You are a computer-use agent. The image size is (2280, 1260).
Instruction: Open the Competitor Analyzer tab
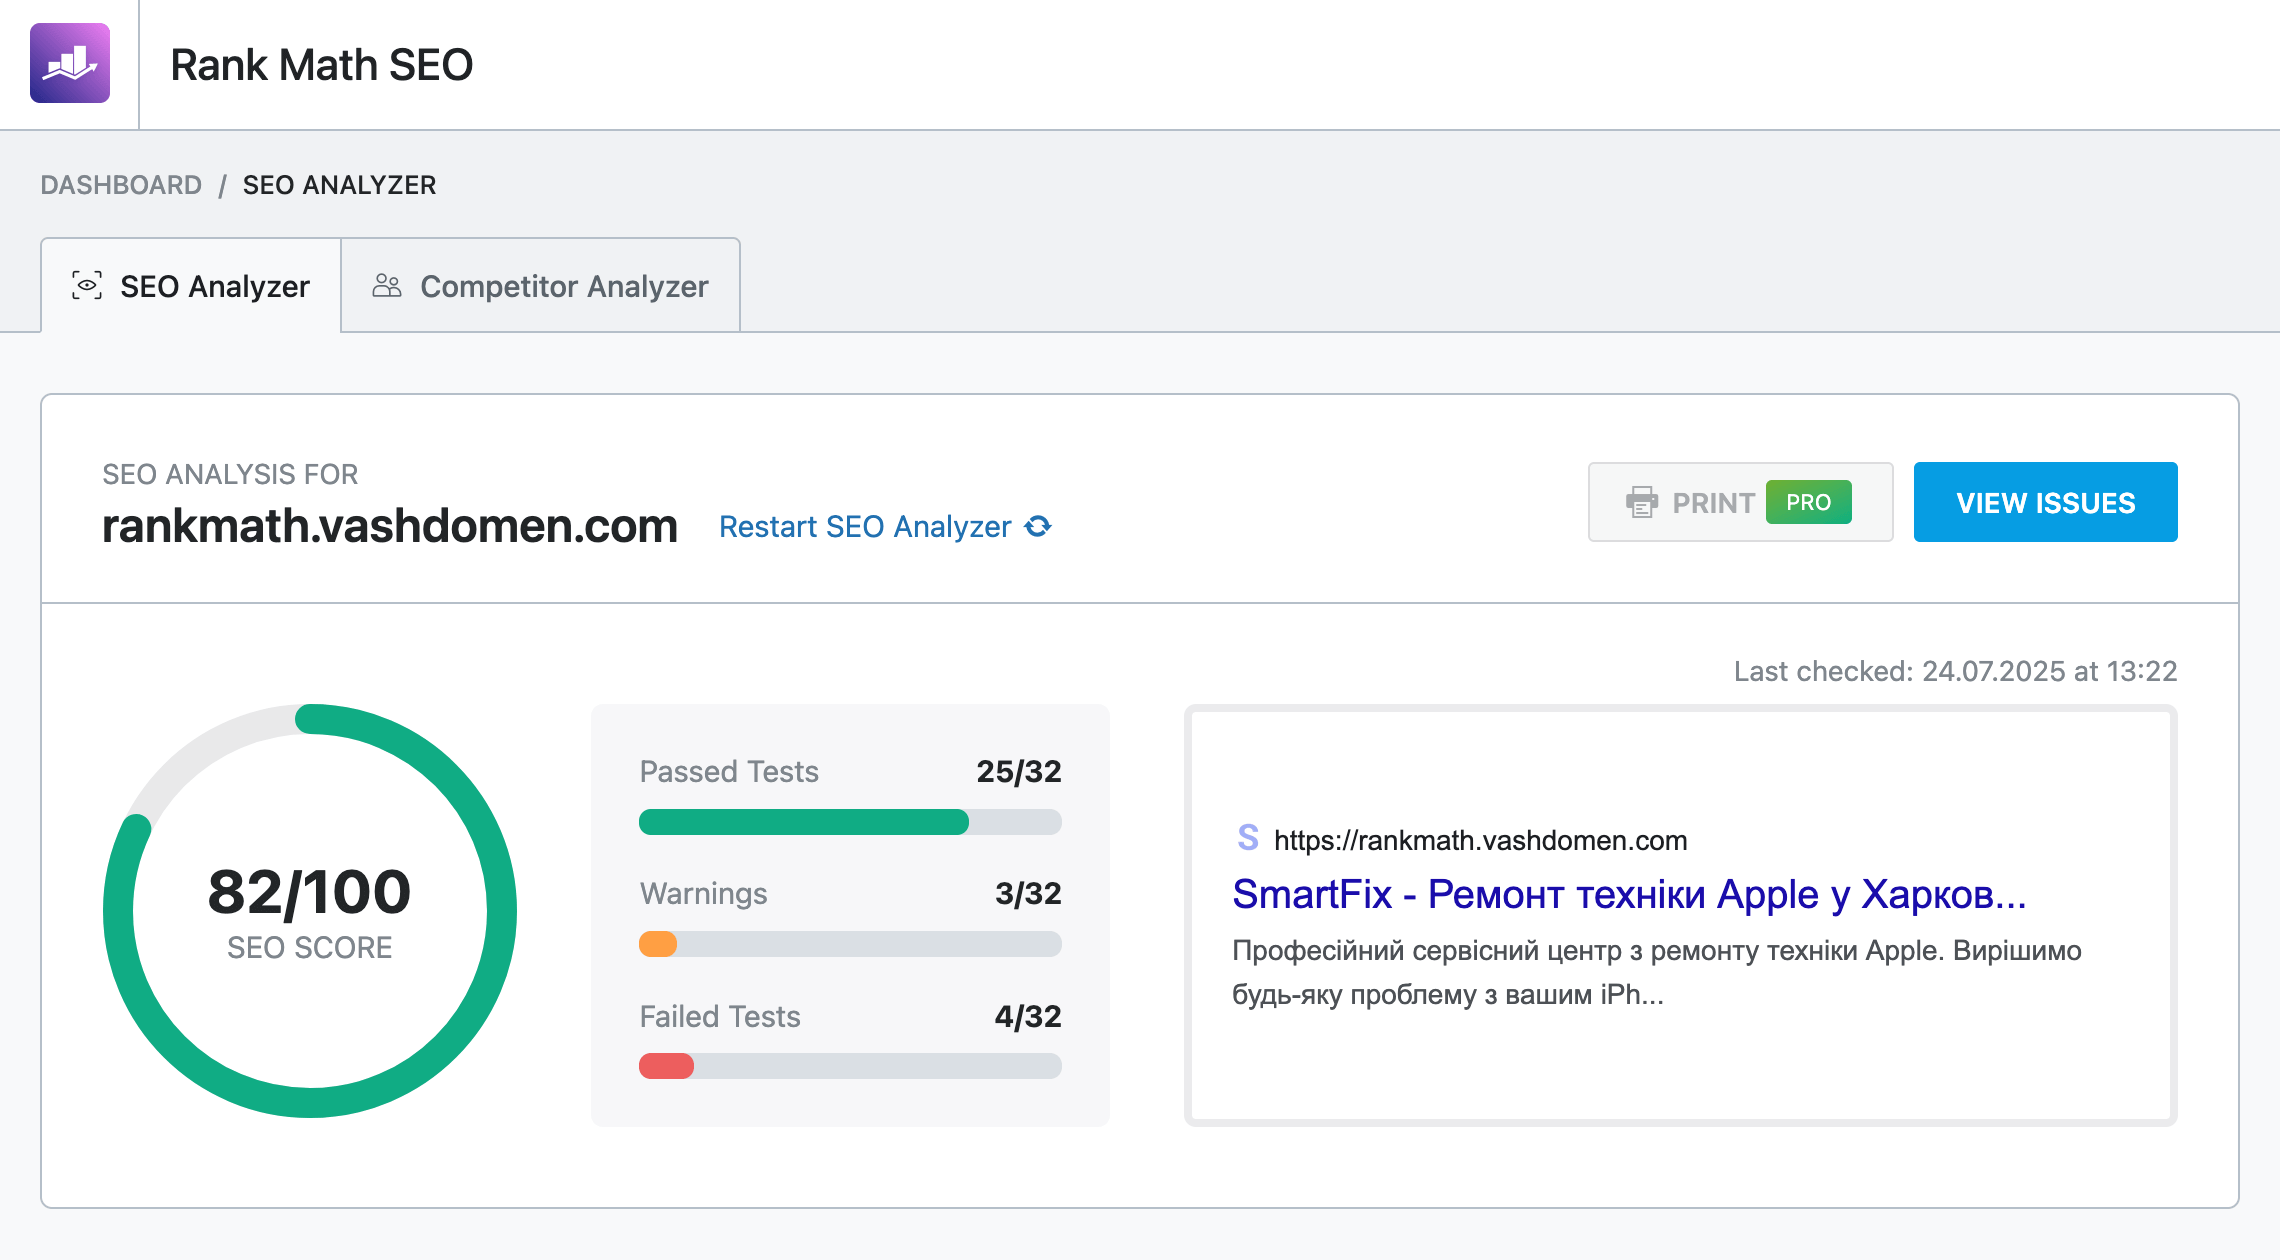[x=540, y=285]
